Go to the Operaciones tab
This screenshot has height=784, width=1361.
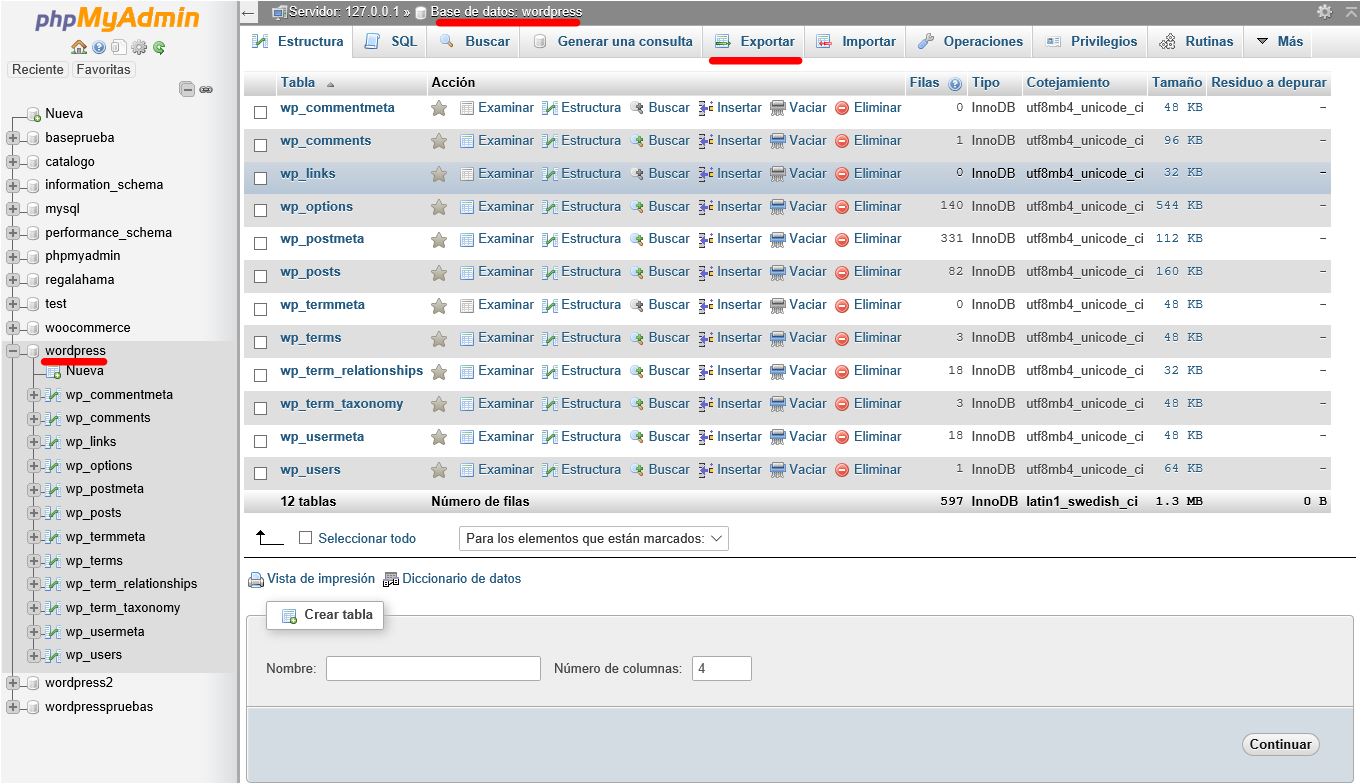click(x=970, y=42)
